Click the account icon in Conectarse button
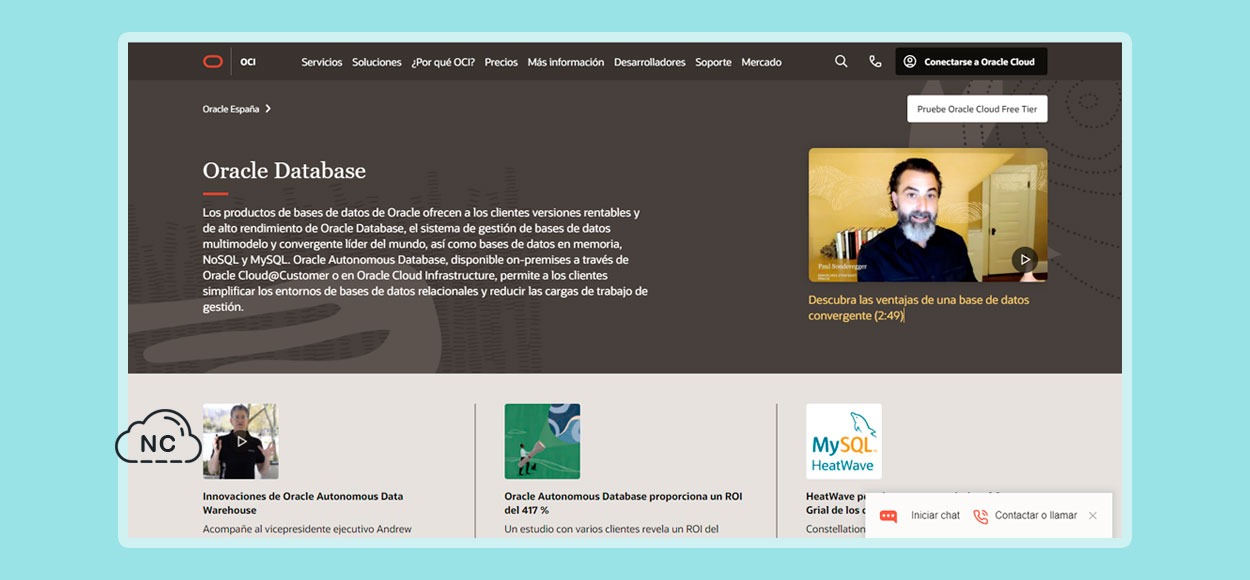Image resolution: width=1250 pixels, height=580 pixels. (x=910, y=62)
